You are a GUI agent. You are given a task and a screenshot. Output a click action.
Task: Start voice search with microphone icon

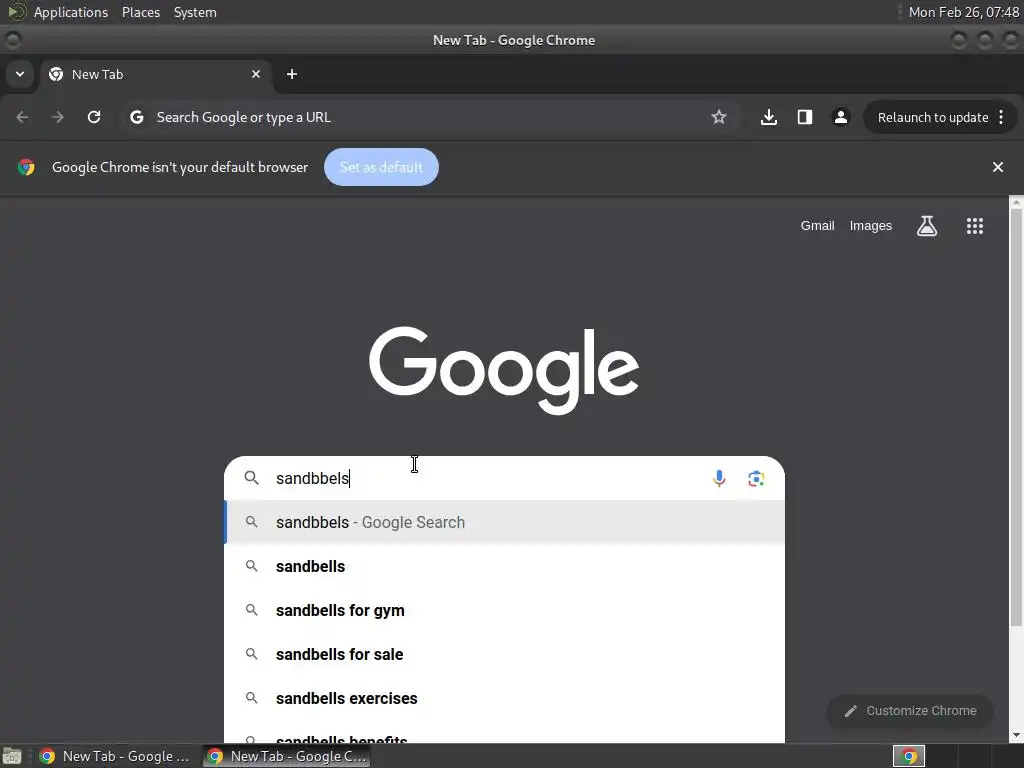click(x=719, y=479)
